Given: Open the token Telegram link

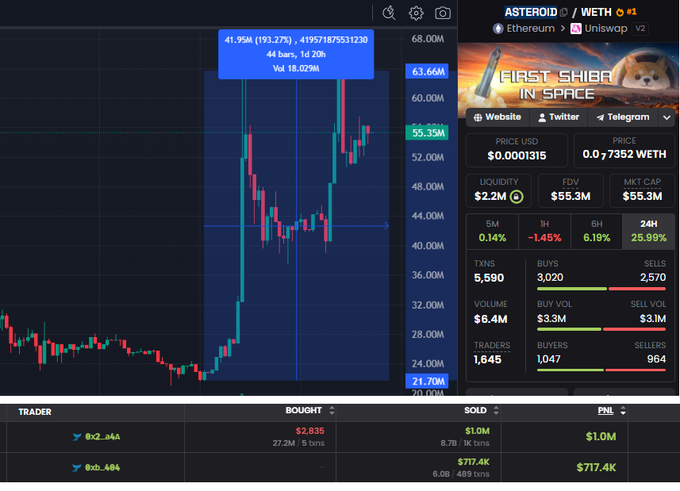Looking at the screenshot, I should 623,117.
